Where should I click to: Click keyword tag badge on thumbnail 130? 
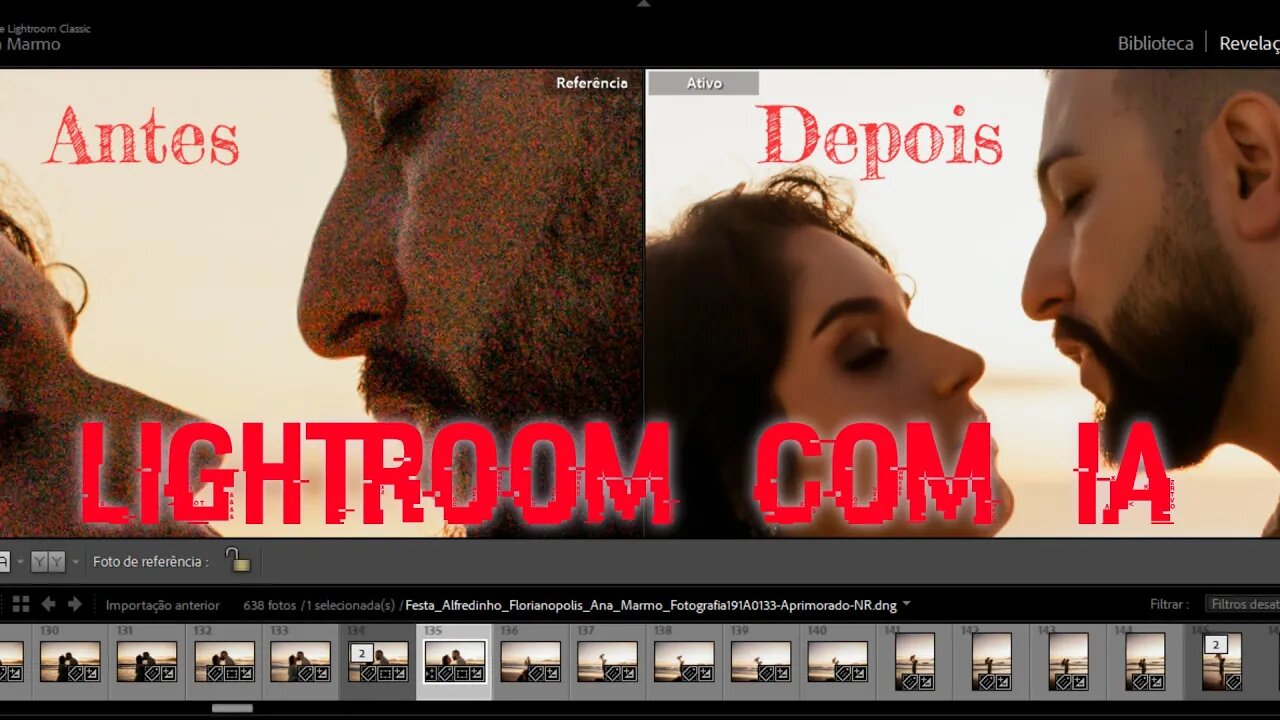[x=75, y=673]
